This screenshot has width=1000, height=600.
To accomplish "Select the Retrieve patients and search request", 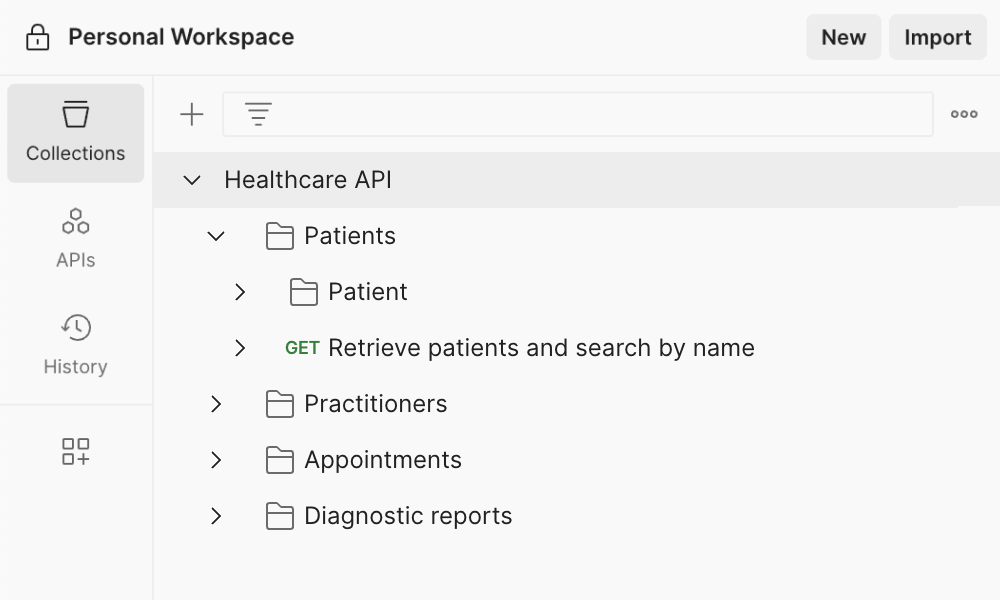I will [x=540, y=348].
